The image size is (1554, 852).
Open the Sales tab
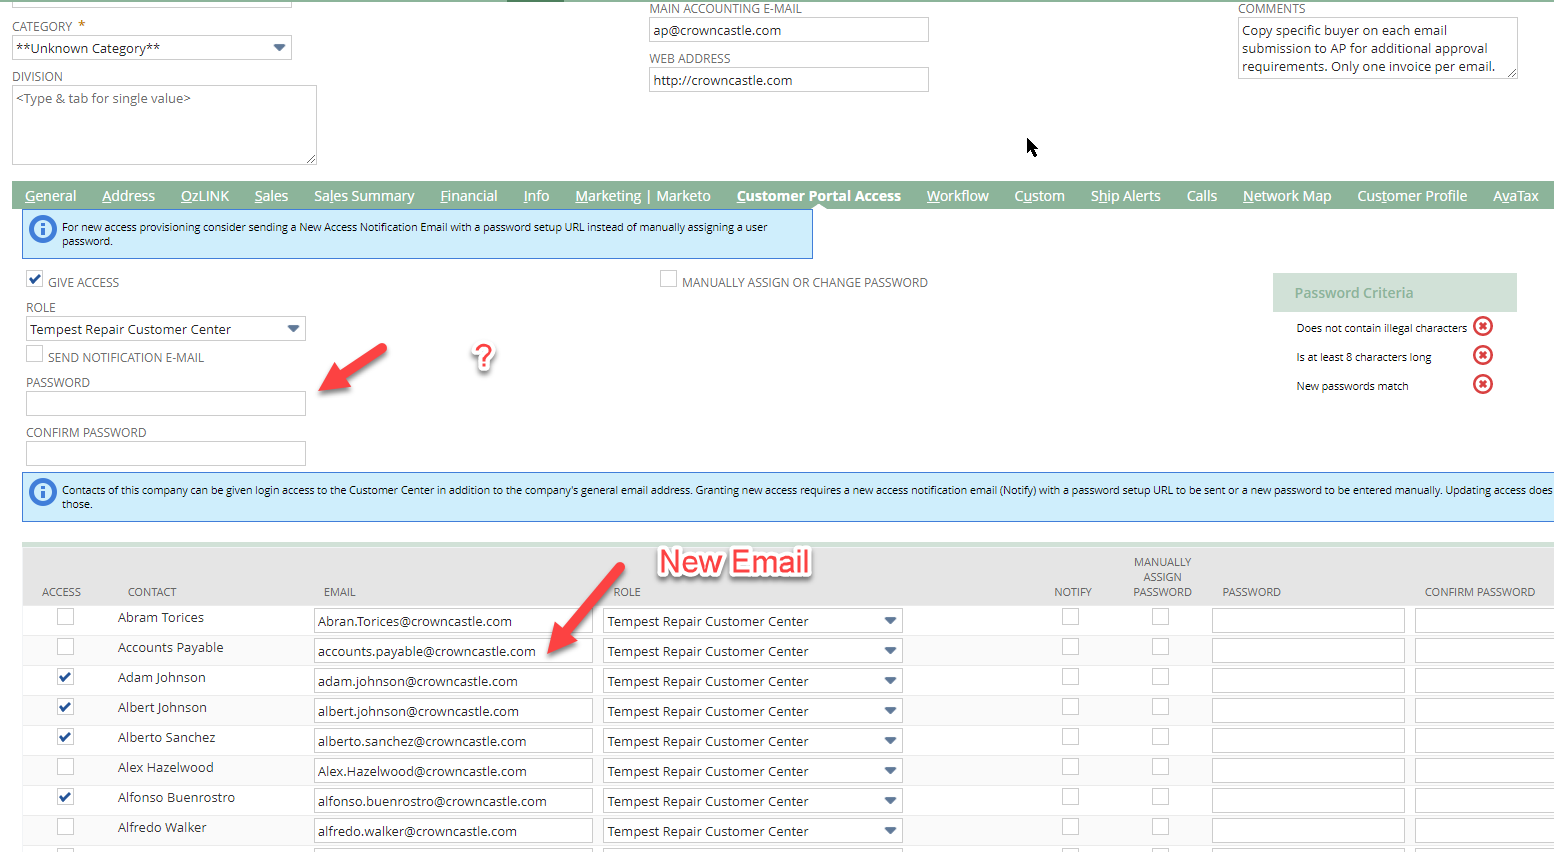coord(271,196)
